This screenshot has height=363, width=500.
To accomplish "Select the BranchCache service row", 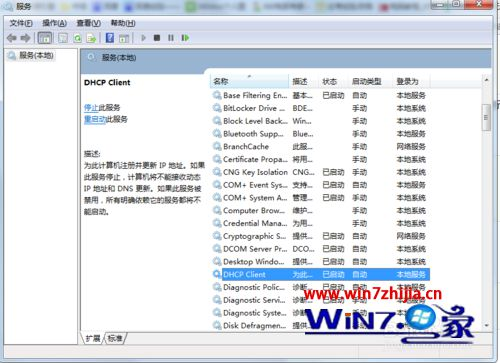I will 321,146.
